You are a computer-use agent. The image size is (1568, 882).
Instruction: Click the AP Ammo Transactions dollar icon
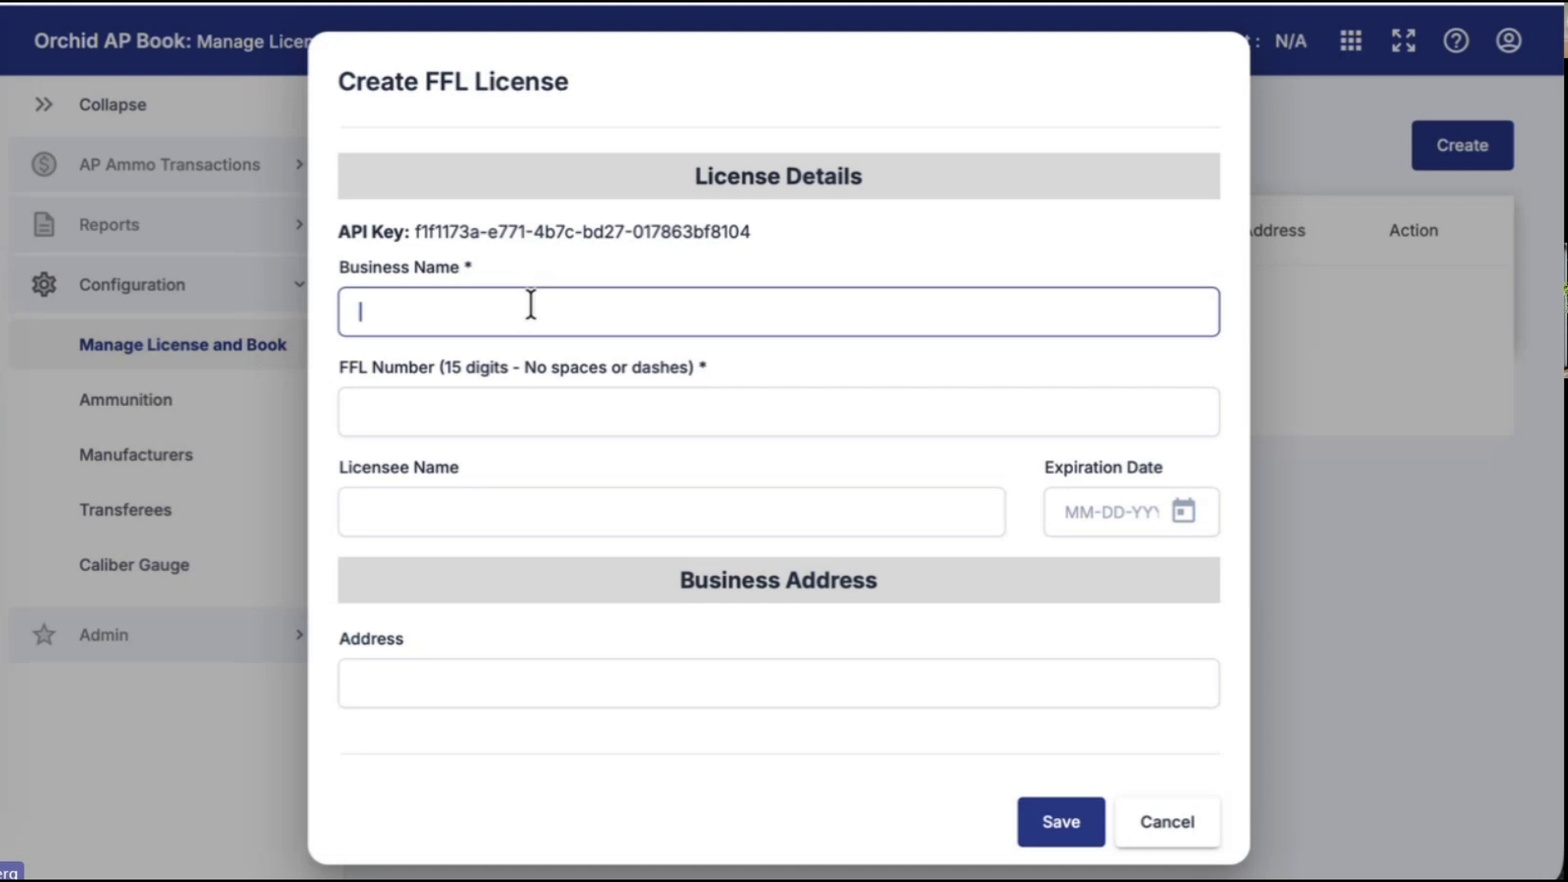44,164
